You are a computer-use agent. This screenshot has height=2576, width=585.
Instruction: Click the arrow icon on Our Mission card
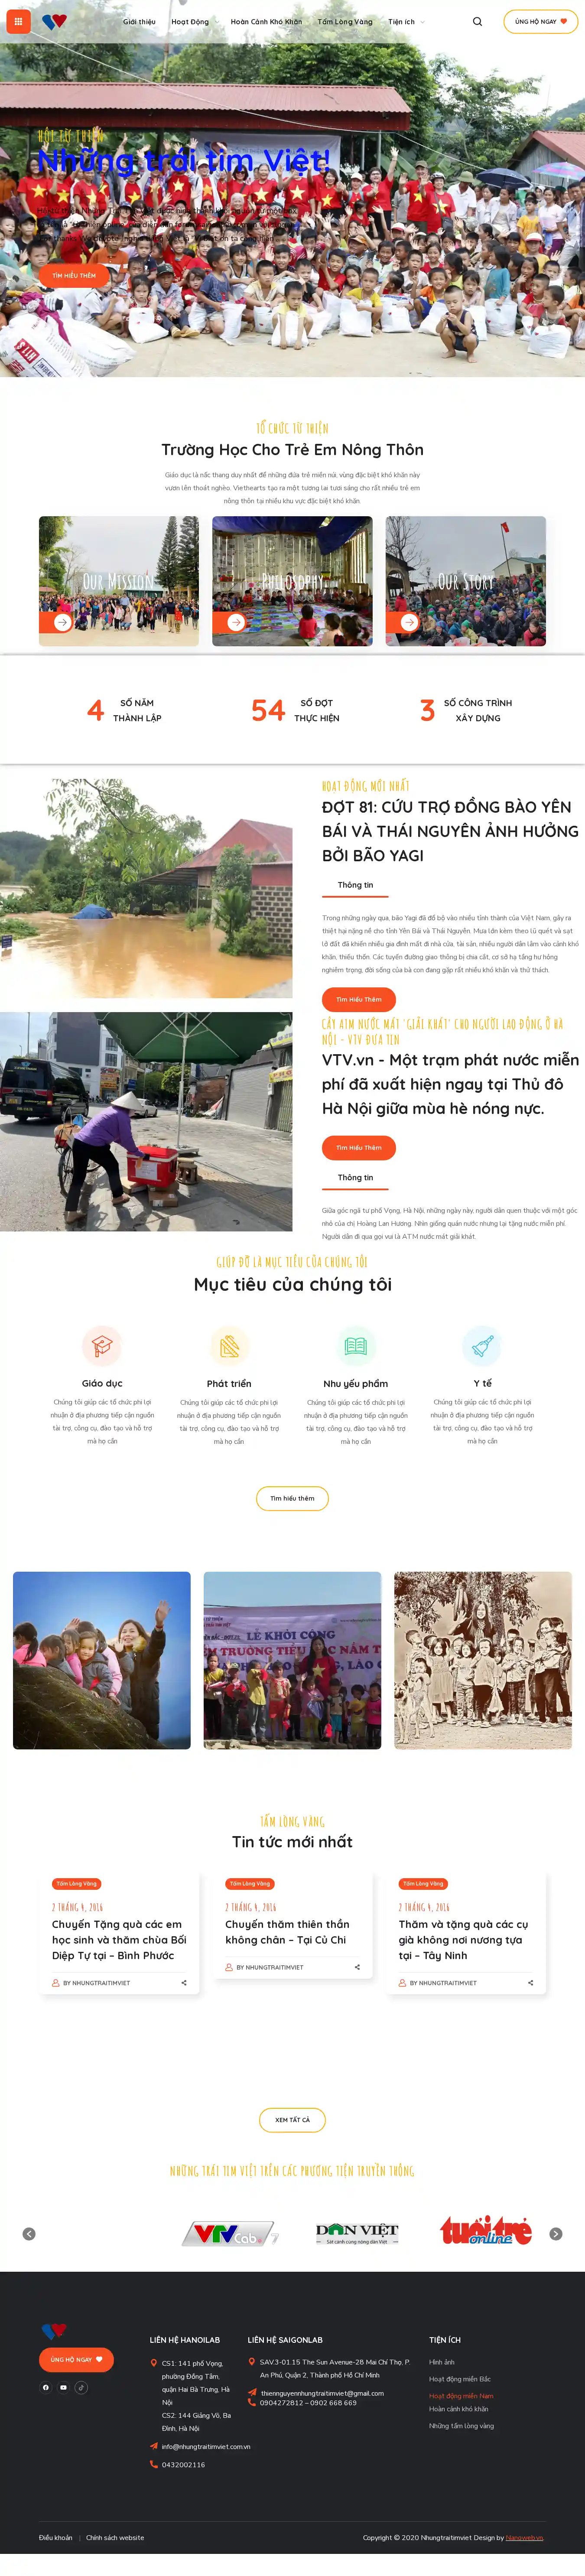pos(62,622)
